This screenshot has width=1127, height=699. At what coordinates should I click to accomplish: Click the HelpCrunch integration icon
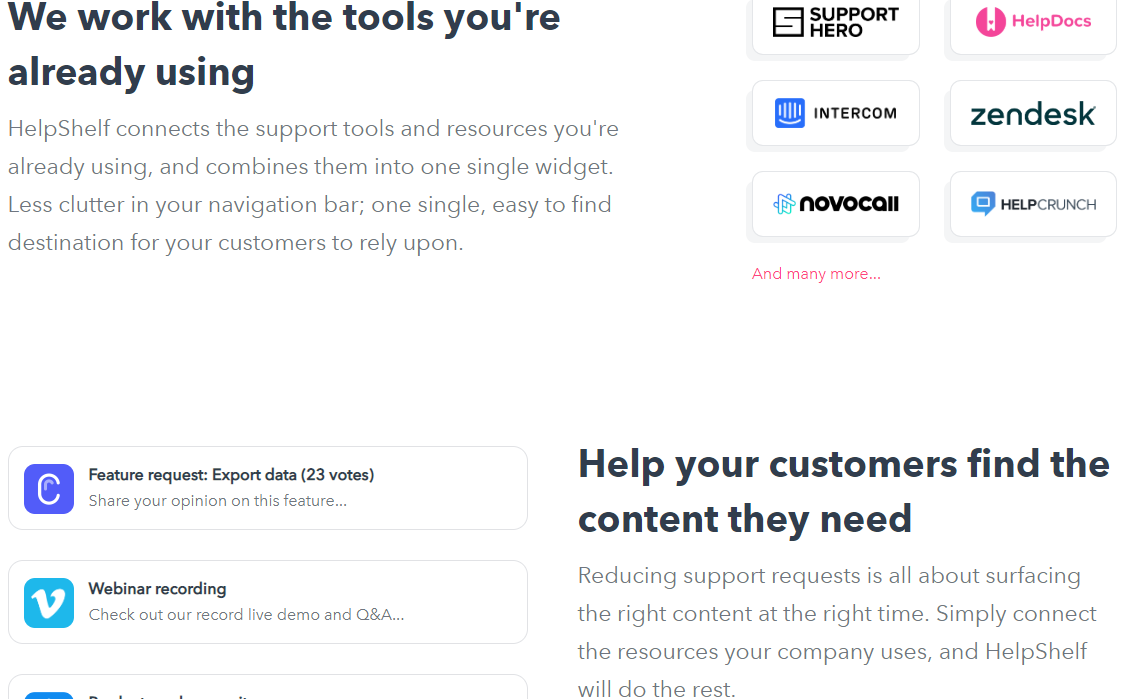coord(1032,204)
